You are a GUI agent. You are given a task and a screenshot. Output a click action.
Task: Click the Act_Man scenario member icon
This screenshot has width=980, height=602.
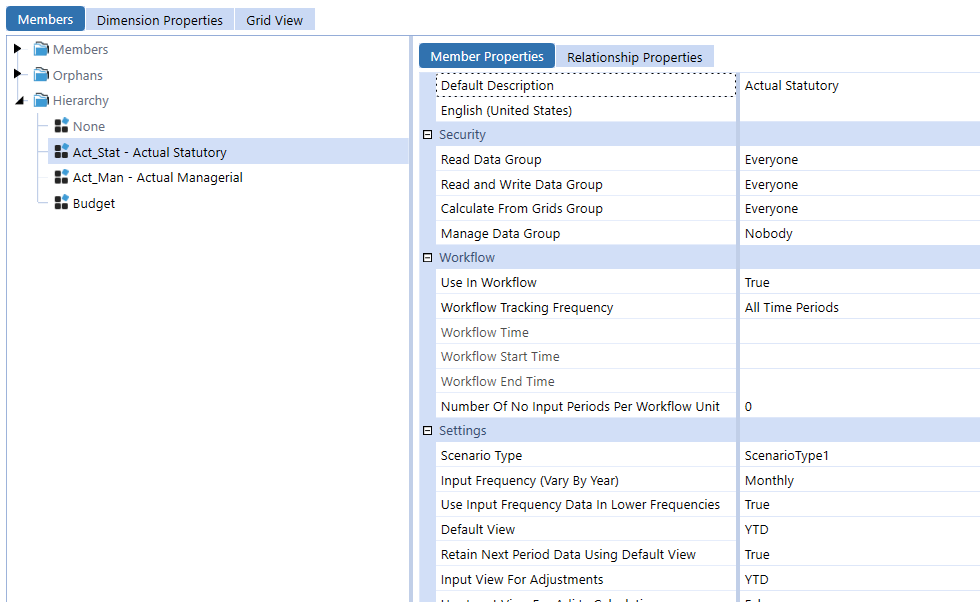click(61, 177)
